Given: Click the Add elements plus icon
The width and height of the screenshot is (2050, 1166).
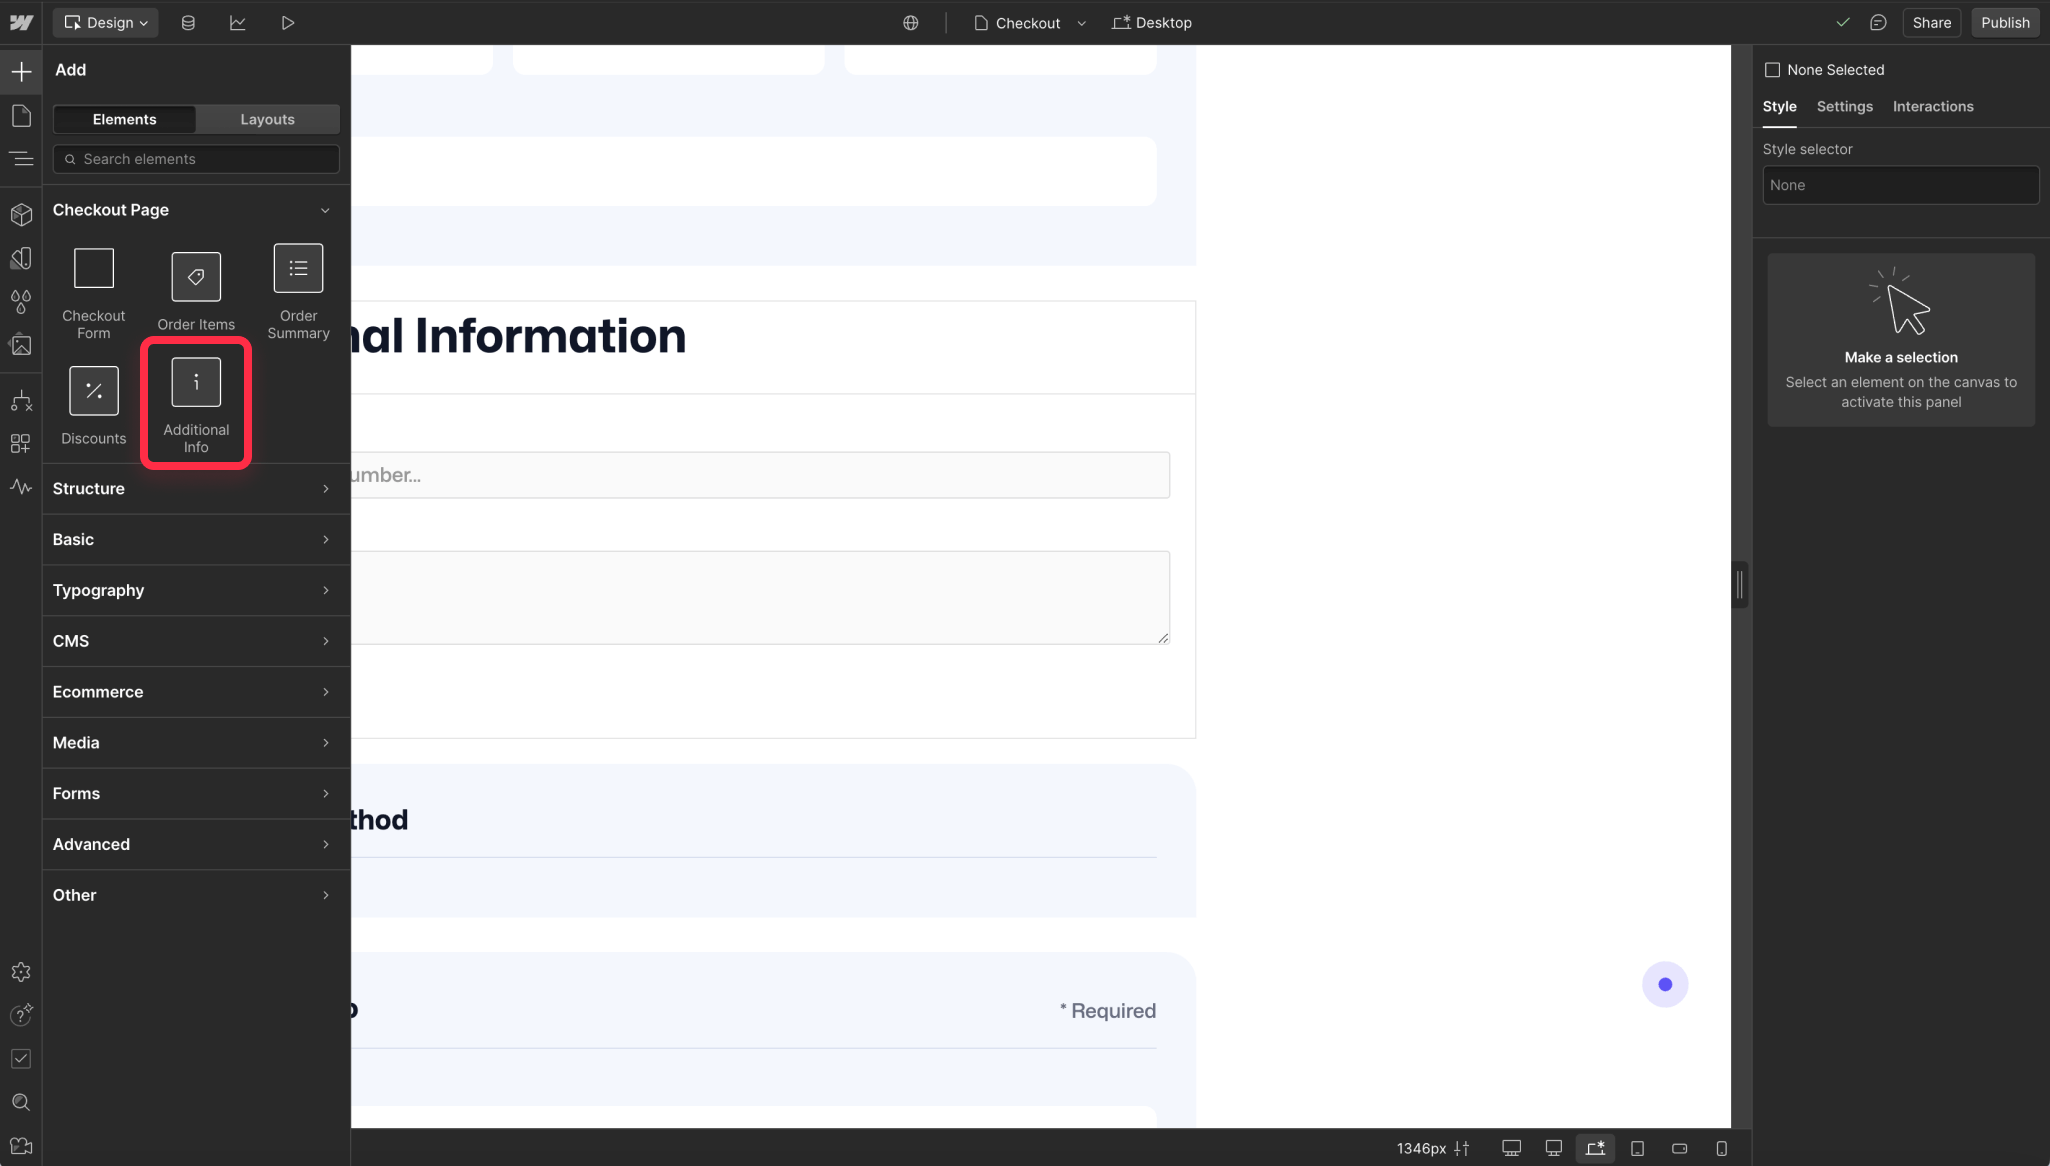Looking at the screenshot, I should (x=21, y=71).
